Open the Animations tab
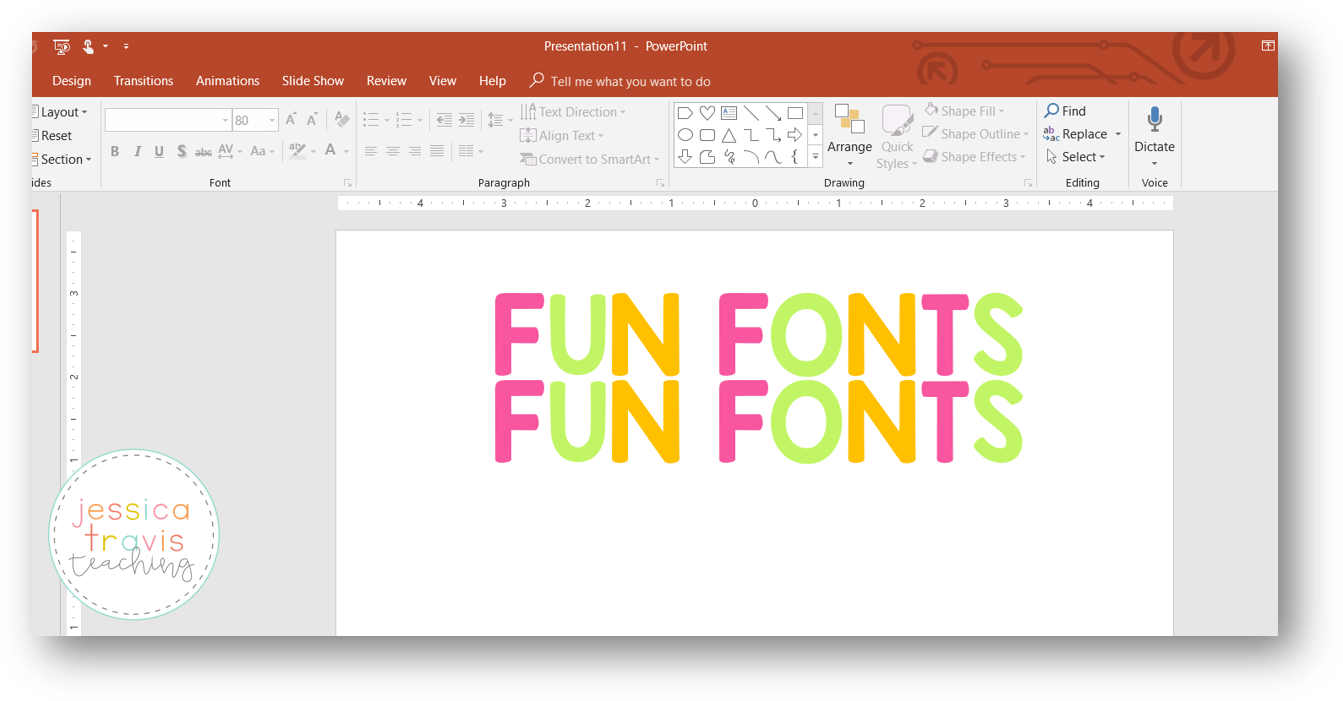The height and width of the screenshot is (701, 1343). point(227,81)
